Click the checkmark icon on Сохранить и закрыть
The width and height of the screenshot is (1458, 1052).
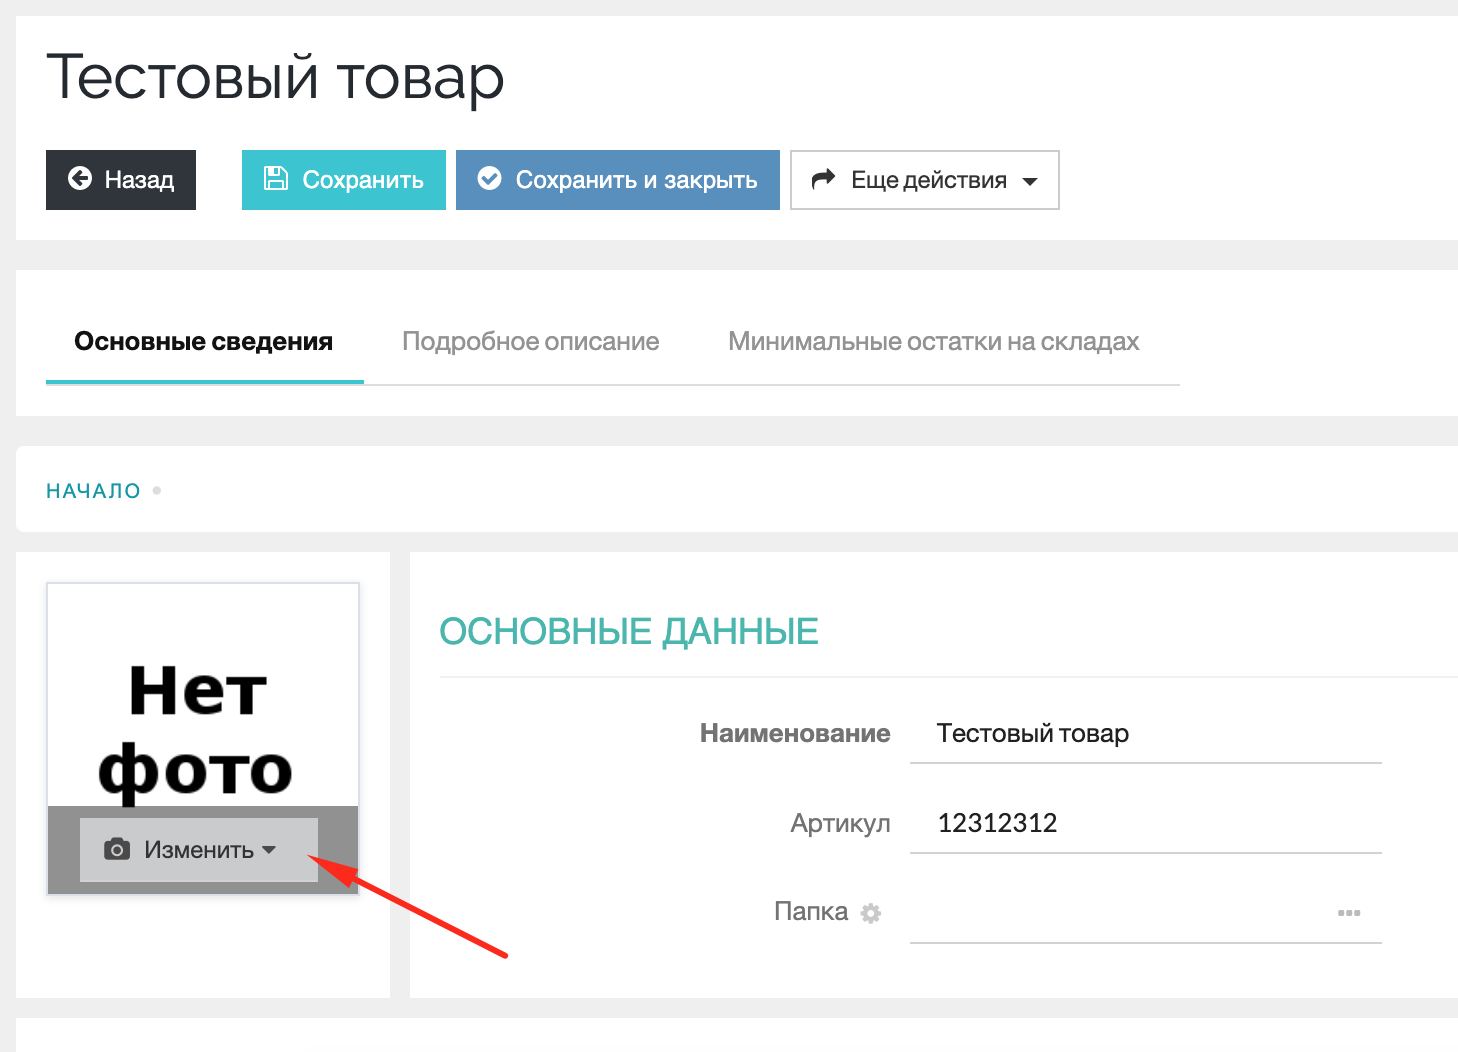[489, 179]
